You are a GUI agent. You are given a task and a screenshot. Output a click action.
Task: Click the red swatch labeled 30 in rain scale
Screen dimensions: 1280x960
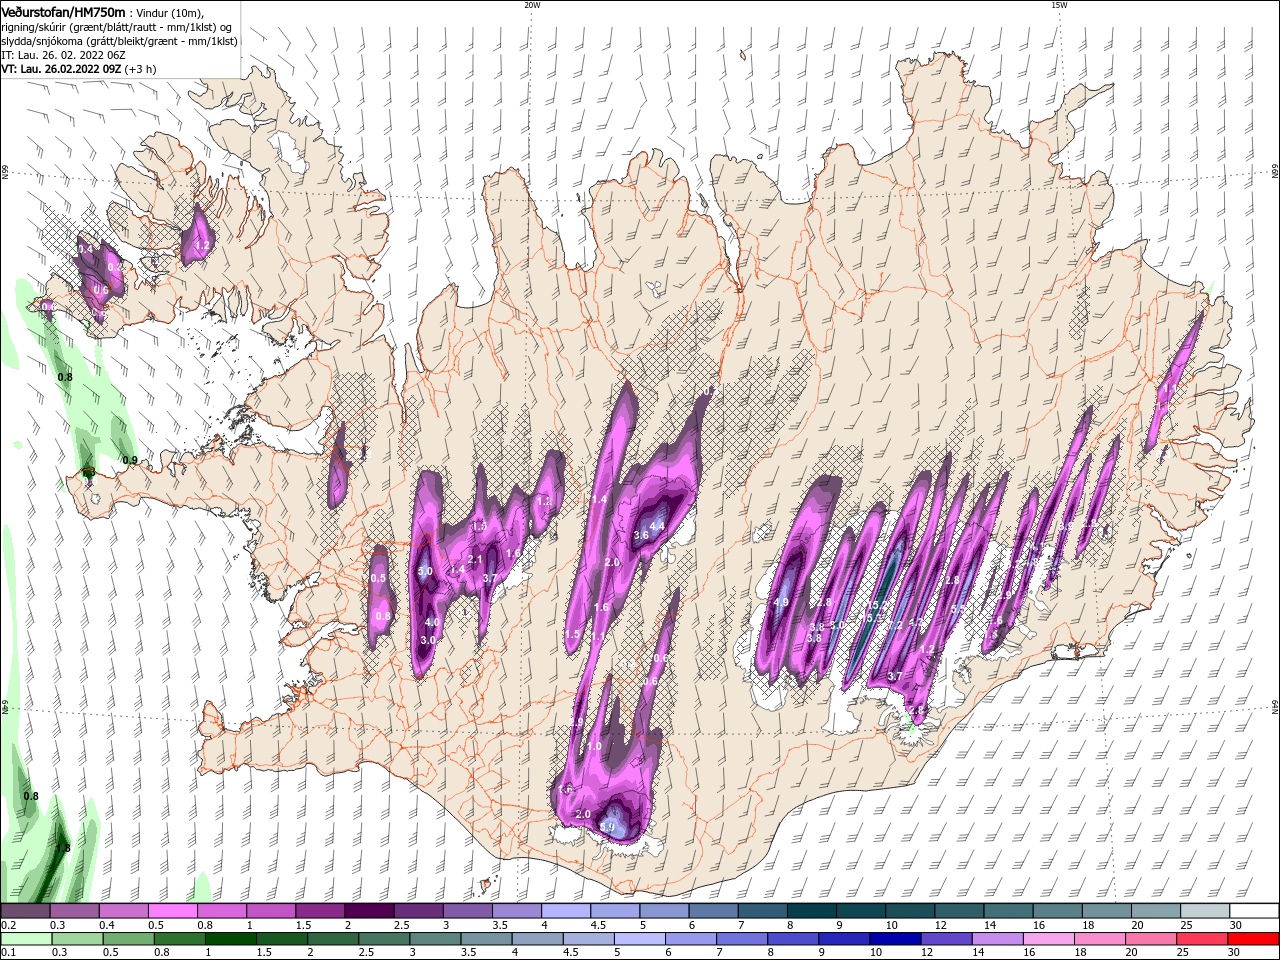1254,939
